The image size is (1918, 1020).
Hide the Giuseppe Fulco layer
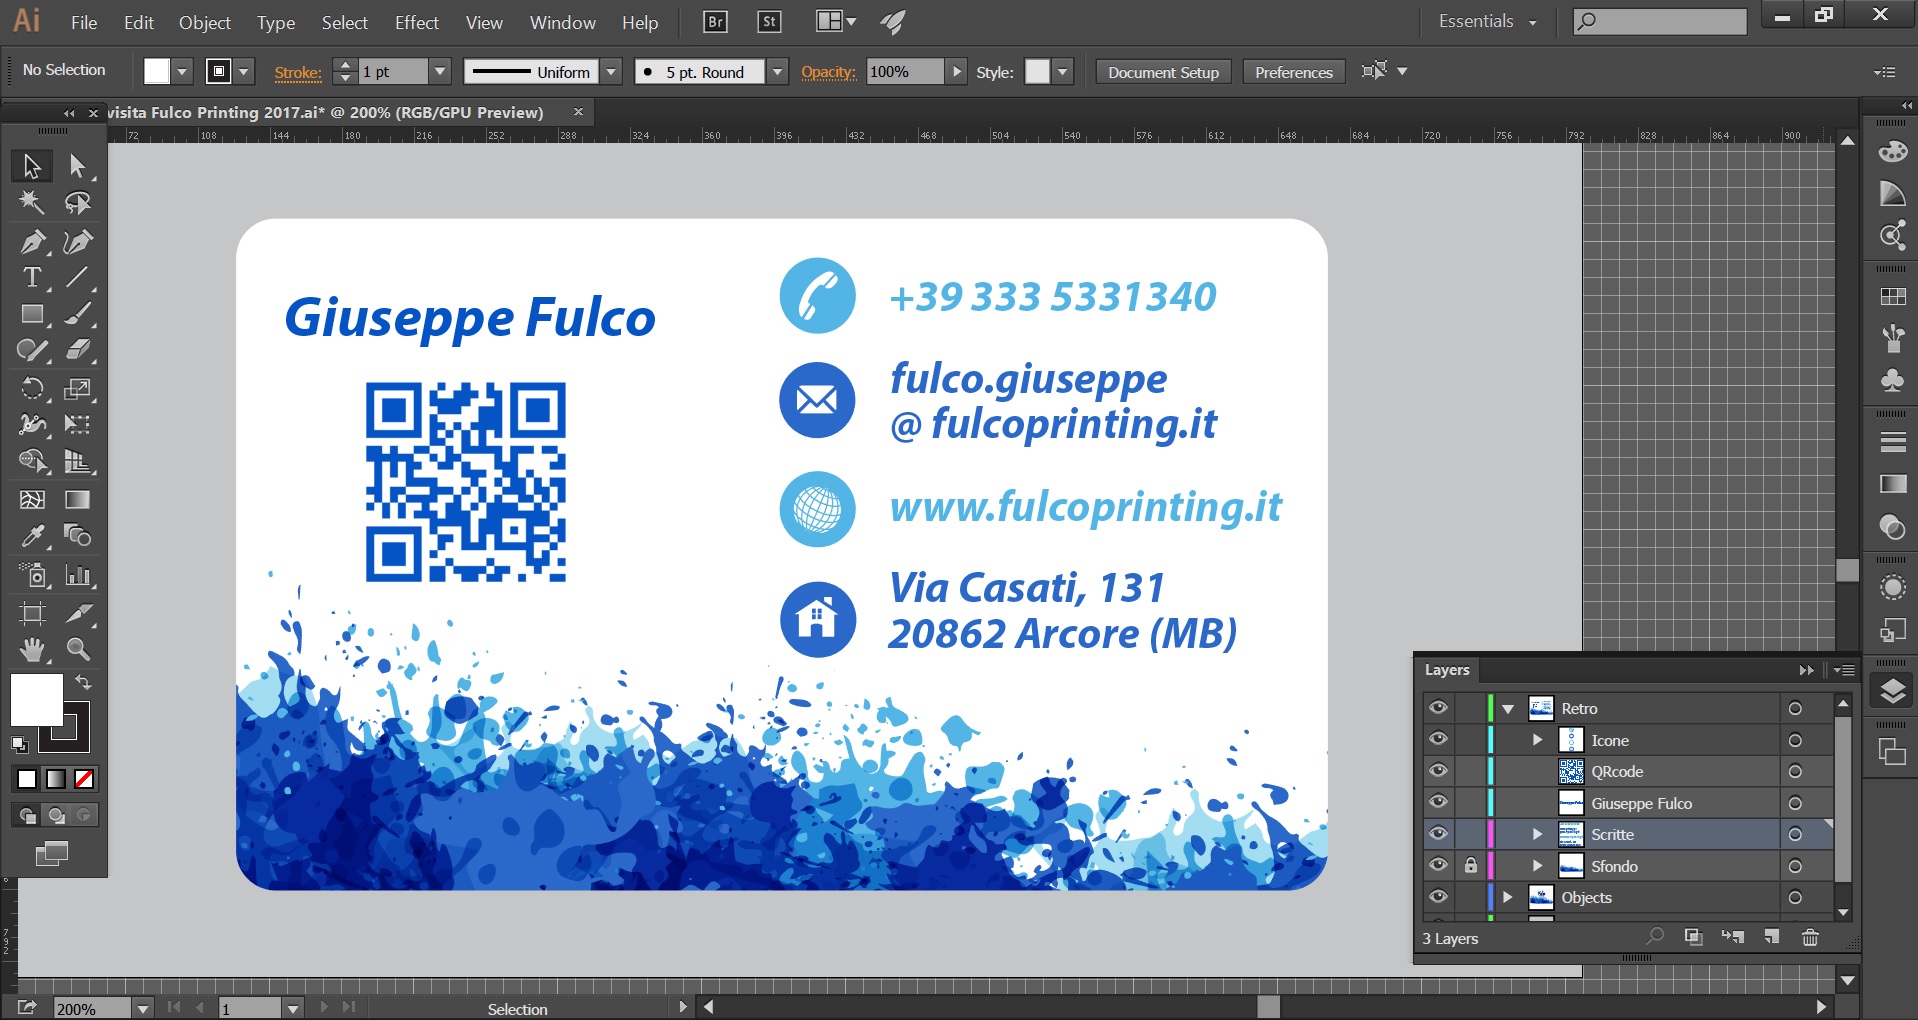click(x=1438, y=802)
